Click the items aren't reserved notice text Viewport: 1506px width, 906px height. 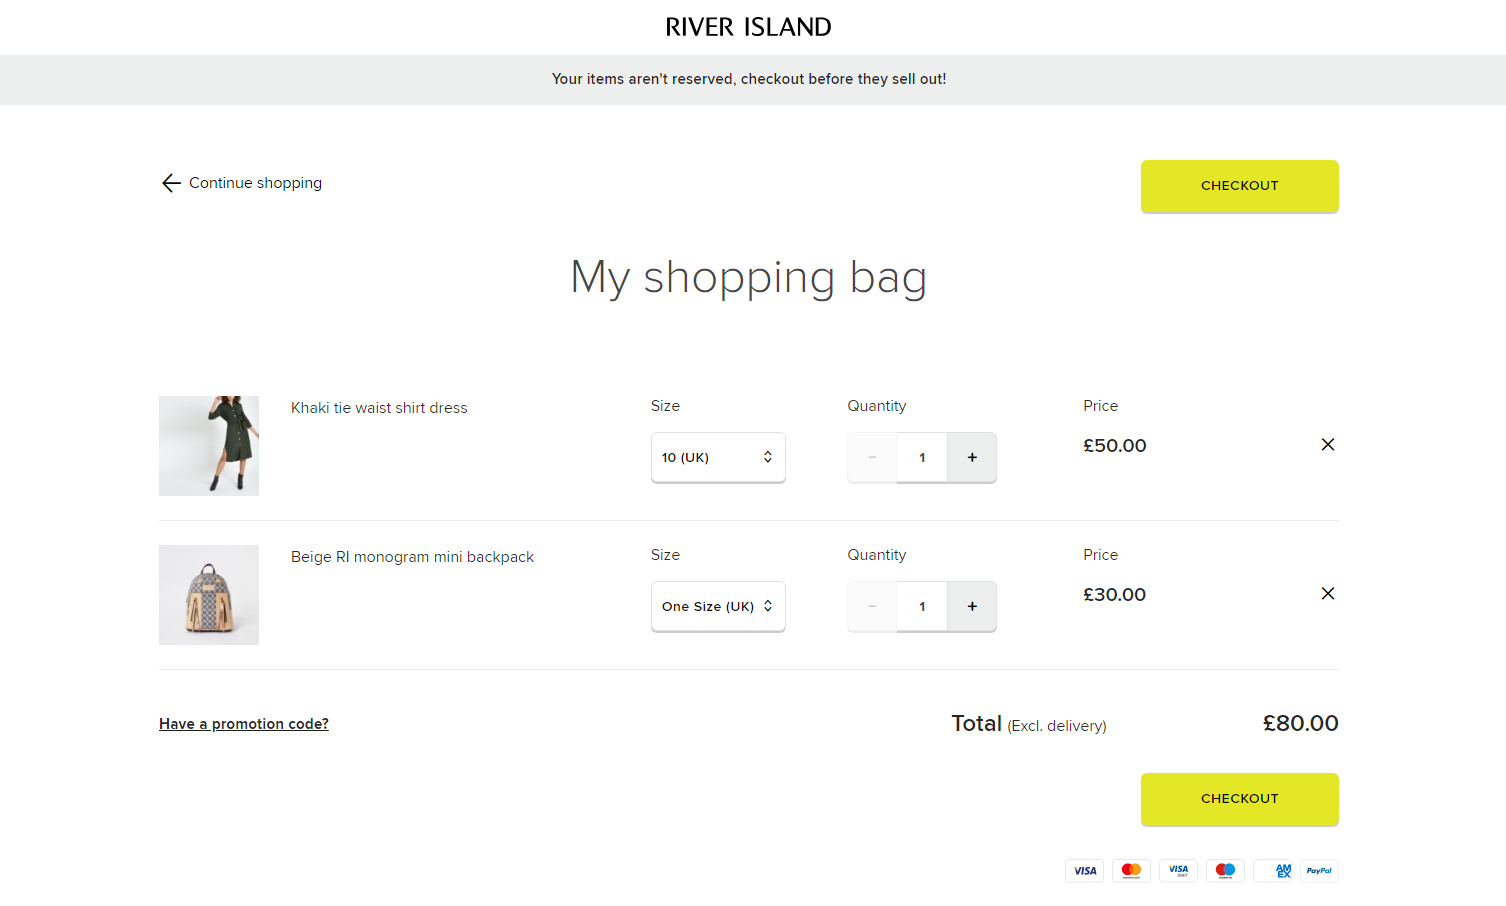coord(749,79)
